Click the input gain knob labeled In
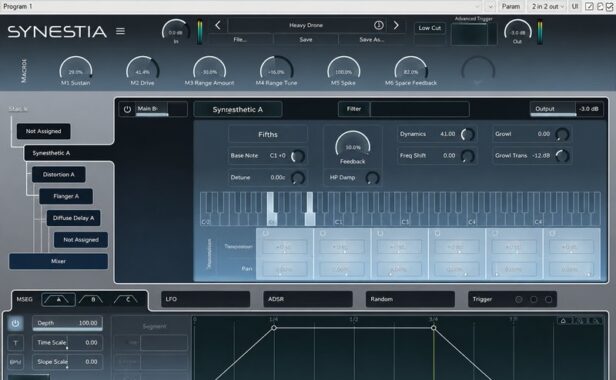This screenshot has height=380, width=616. click(x=175, y=31)
